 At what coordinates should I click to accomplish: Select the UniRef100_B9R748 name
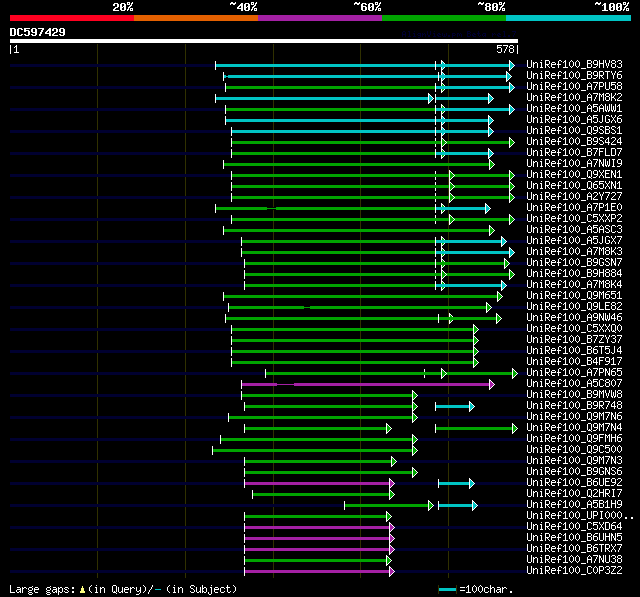coord(574,406)
